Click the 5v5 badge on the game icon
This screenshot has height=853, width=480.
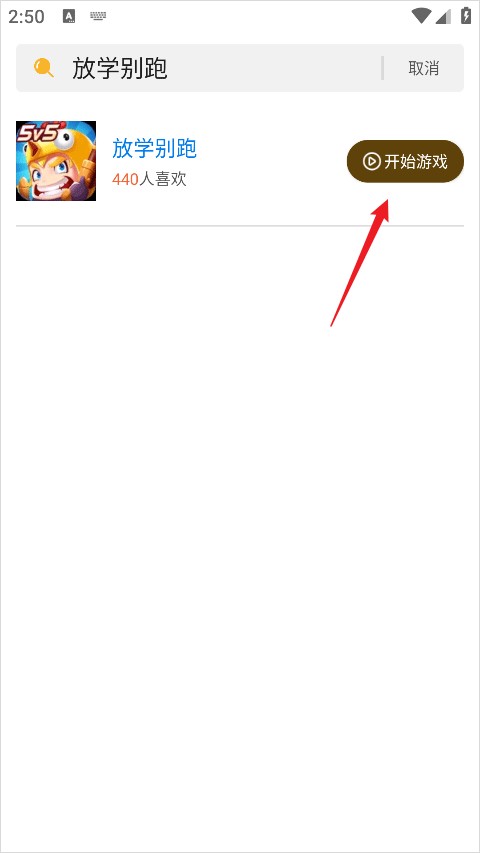[x=36, y=134]
